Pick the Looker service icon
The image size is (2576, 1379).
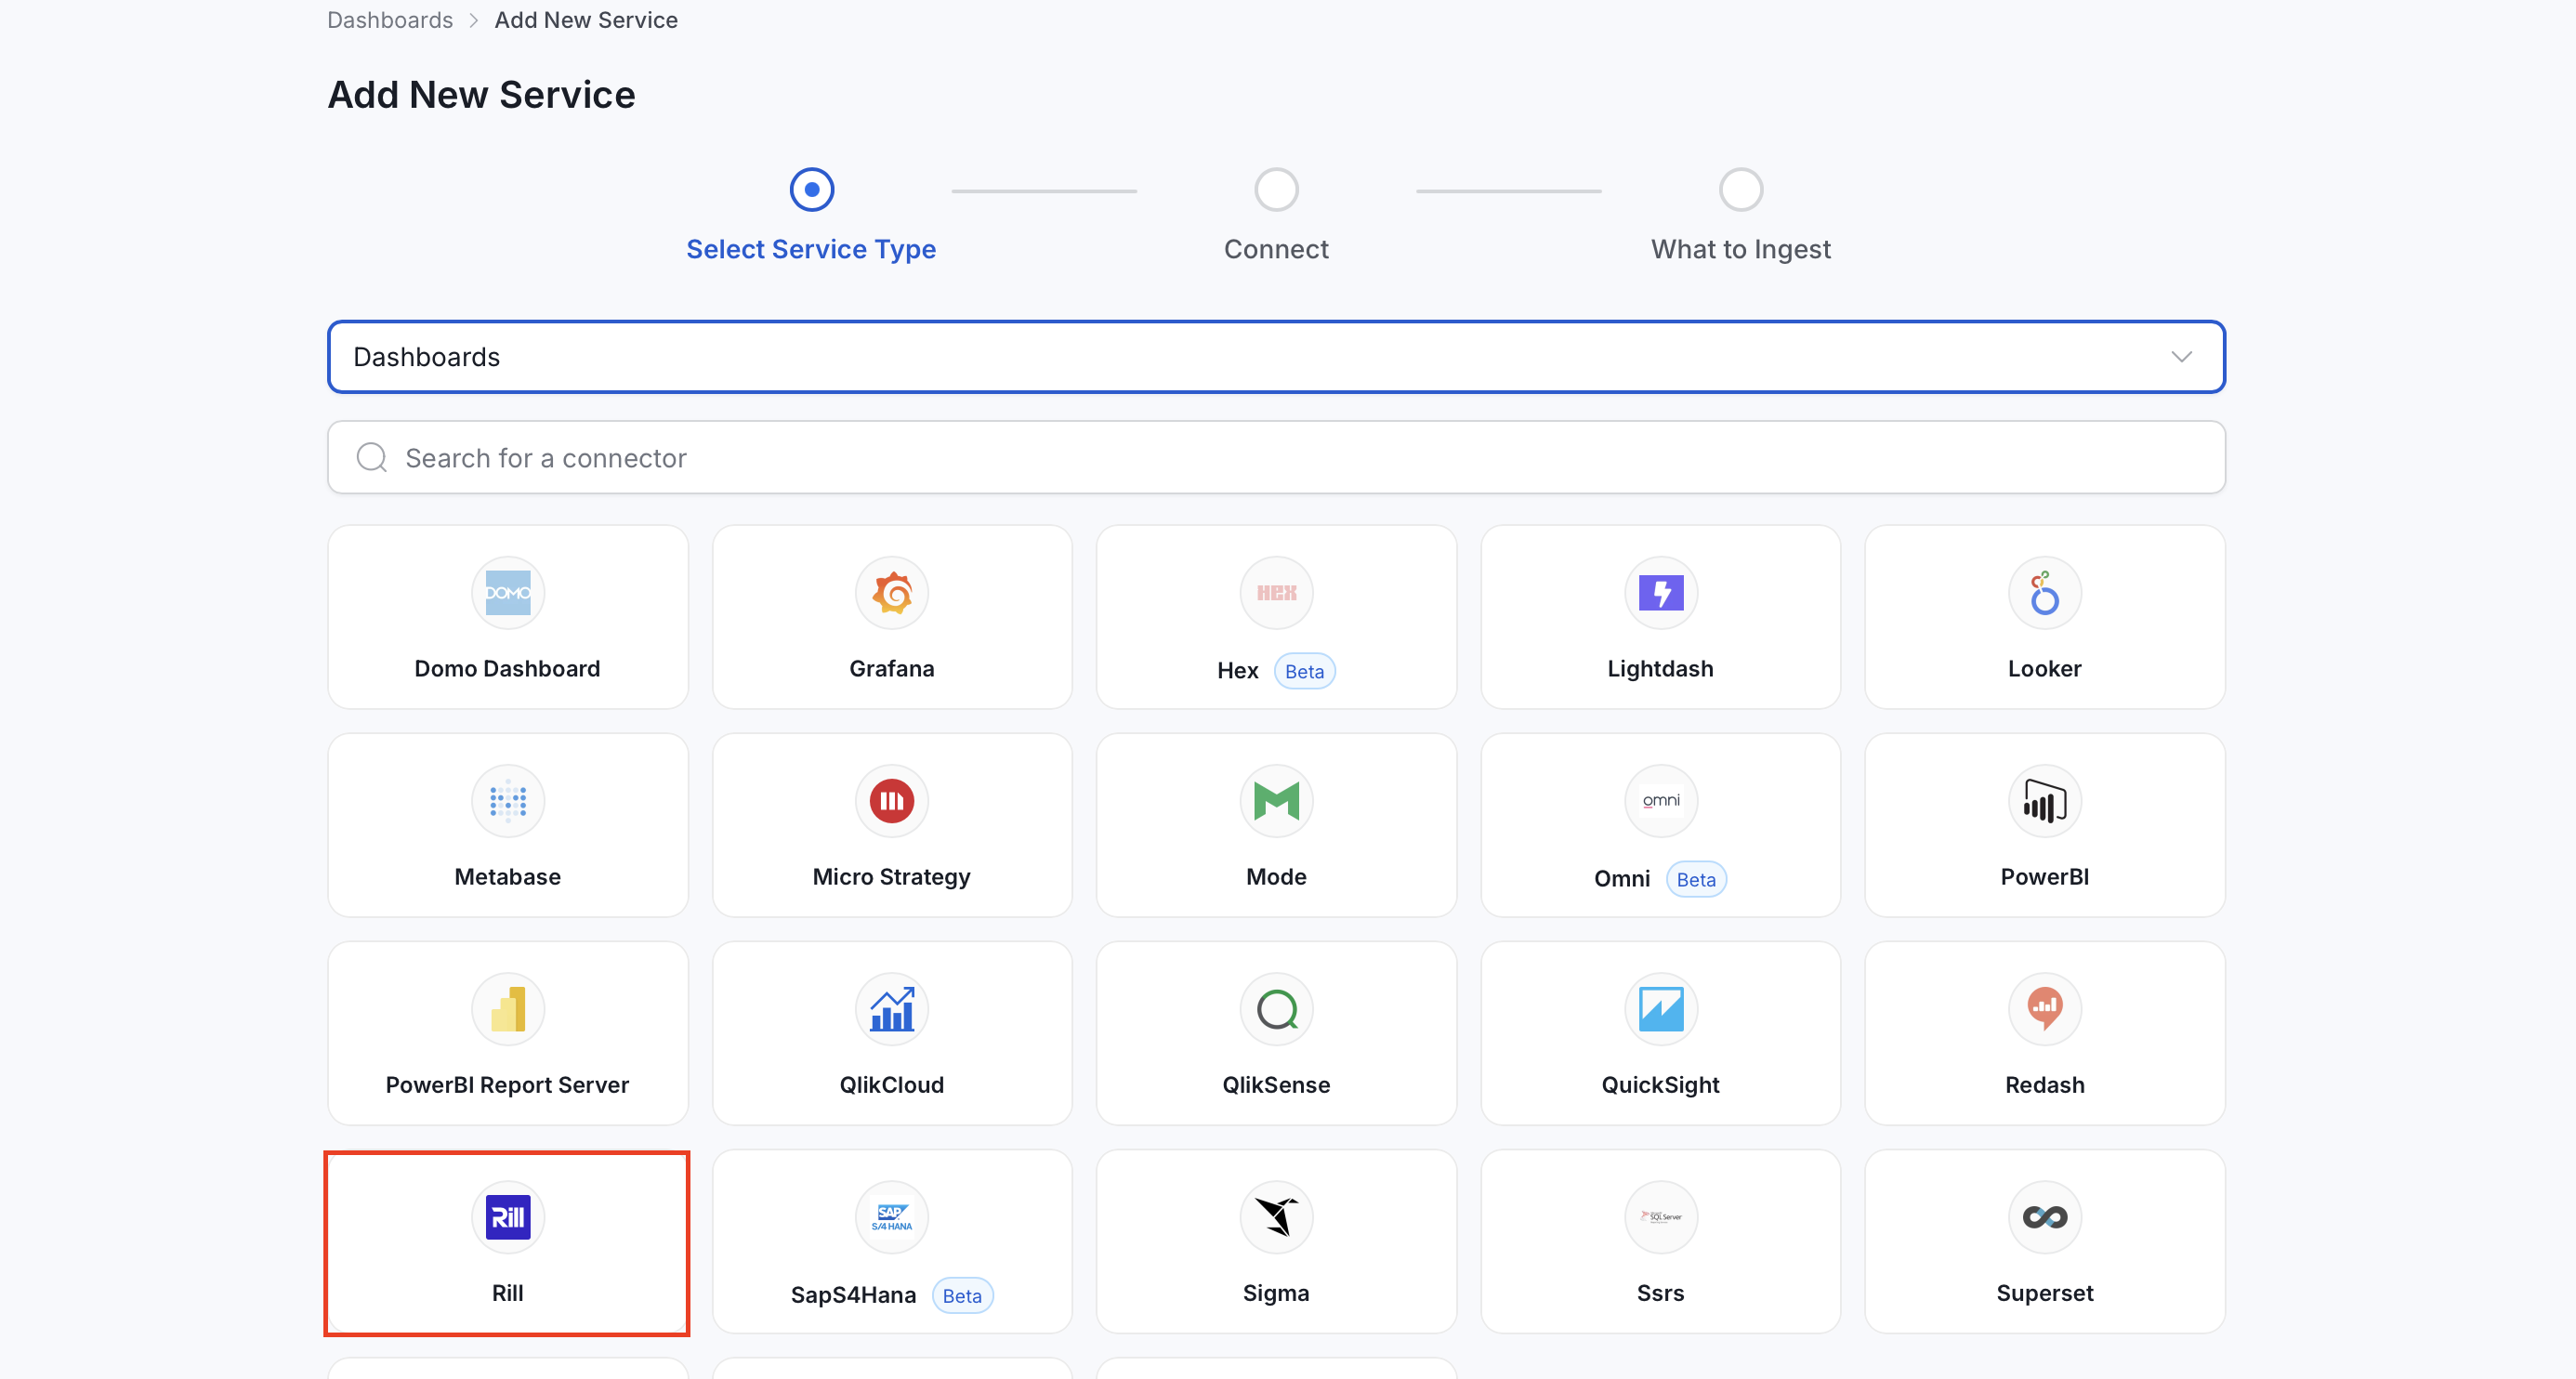tap(2045, 593)
